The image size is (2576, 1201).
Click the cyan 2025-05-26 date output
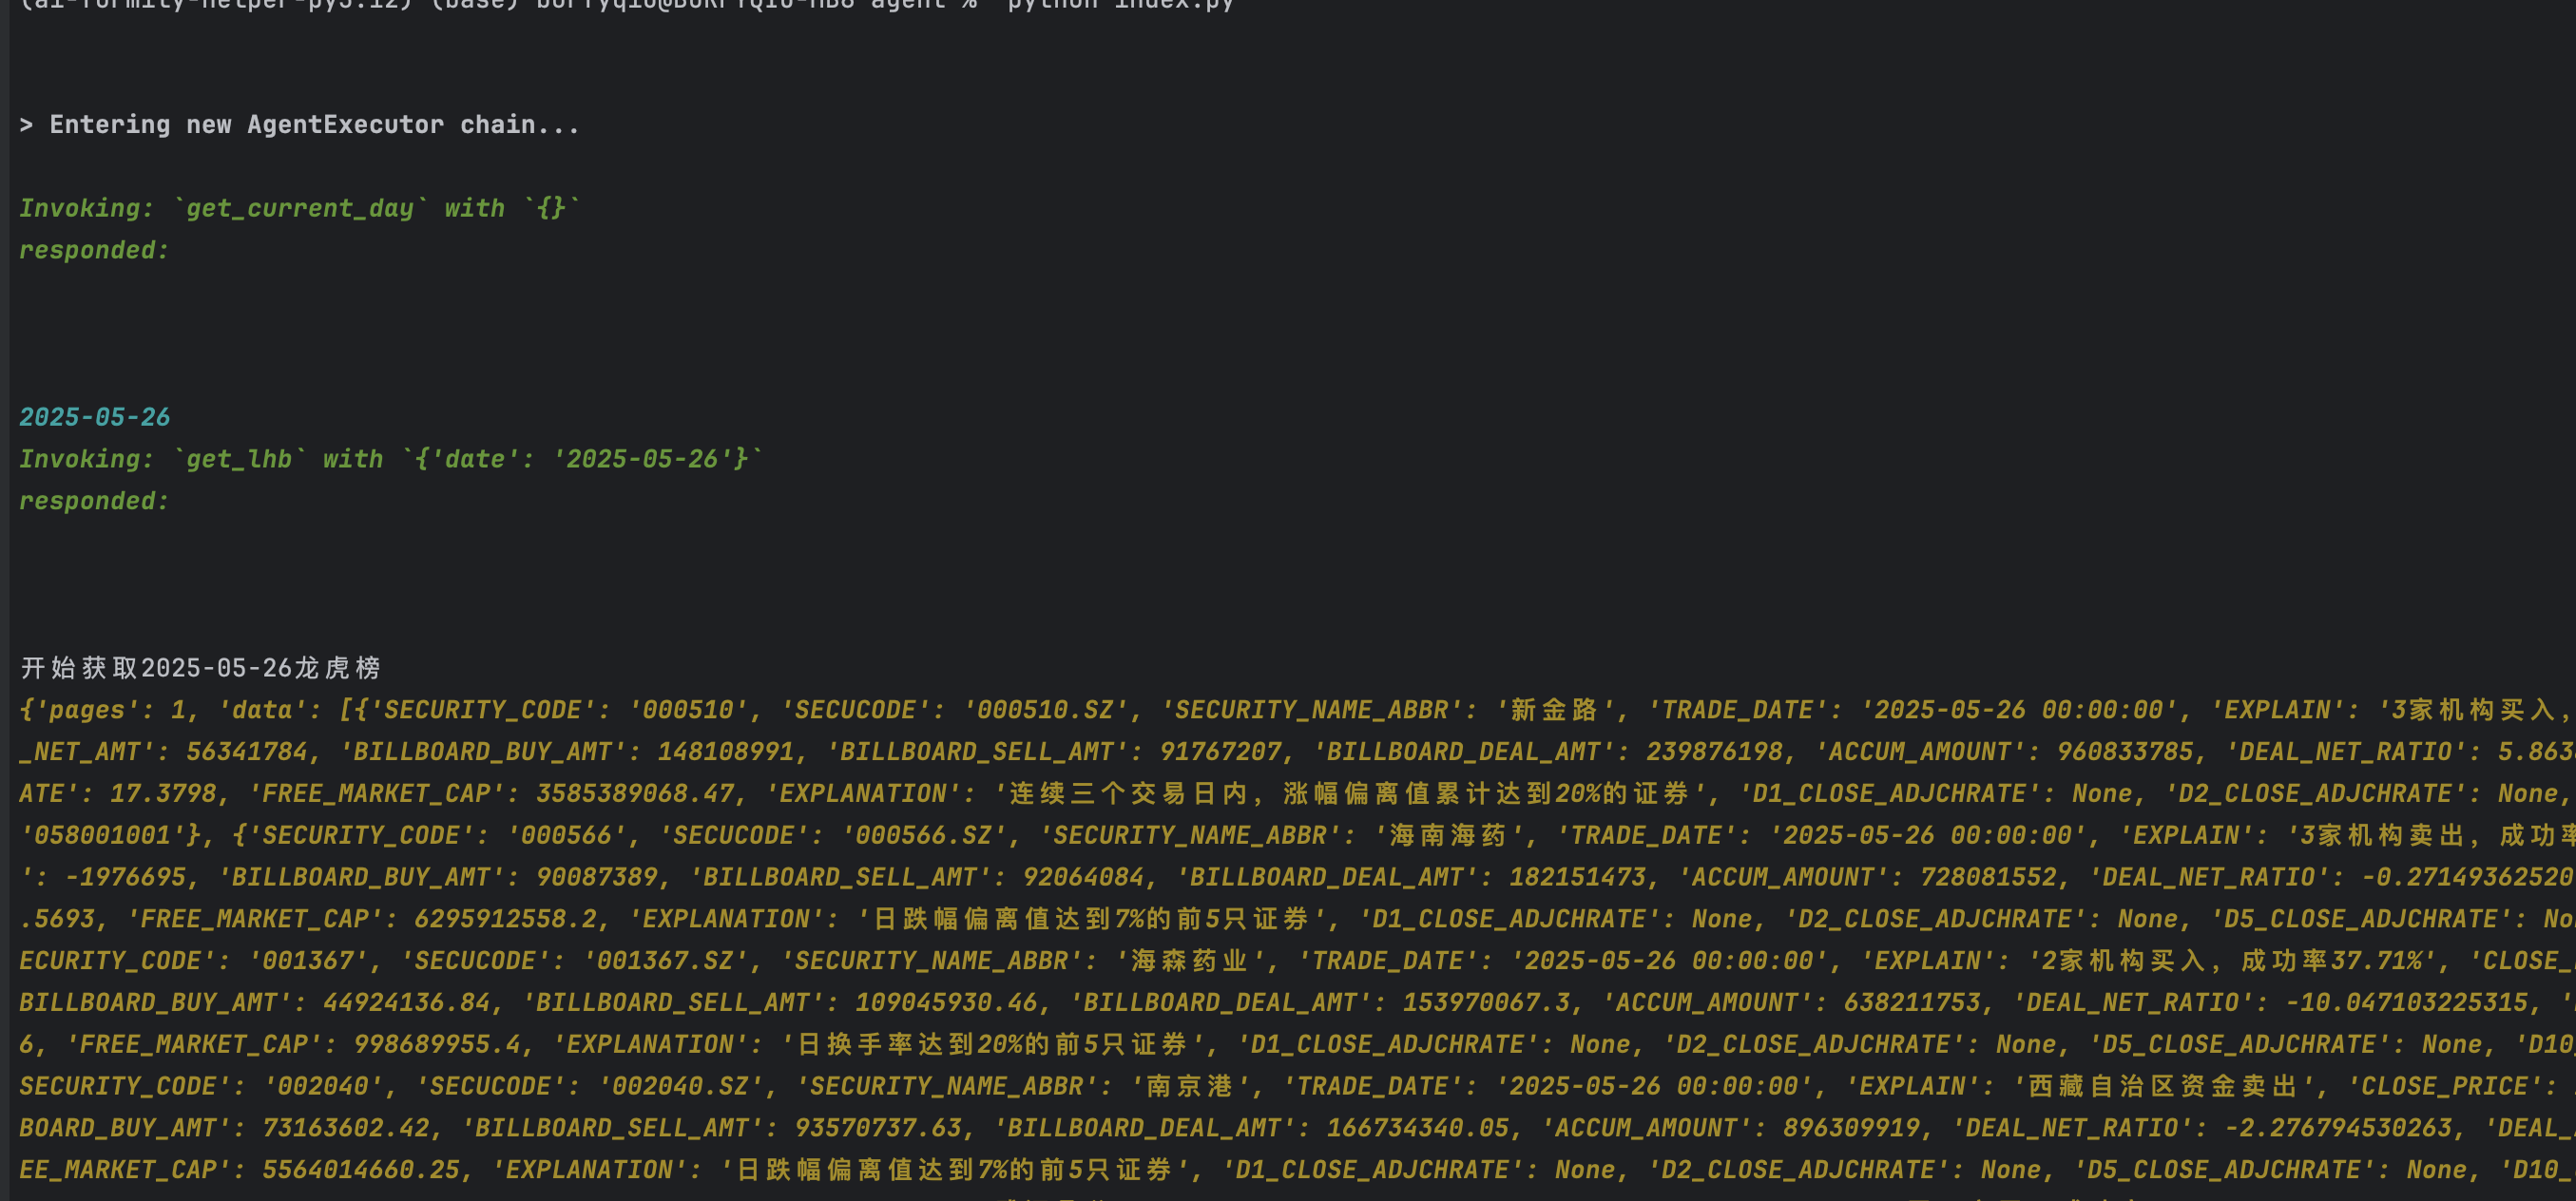click(x=95, y=417)
